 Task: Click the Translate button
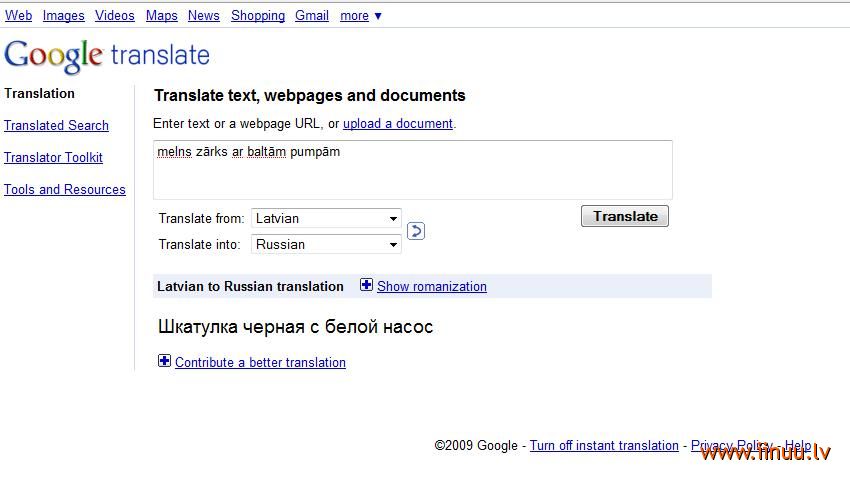(x=624, y=216)
